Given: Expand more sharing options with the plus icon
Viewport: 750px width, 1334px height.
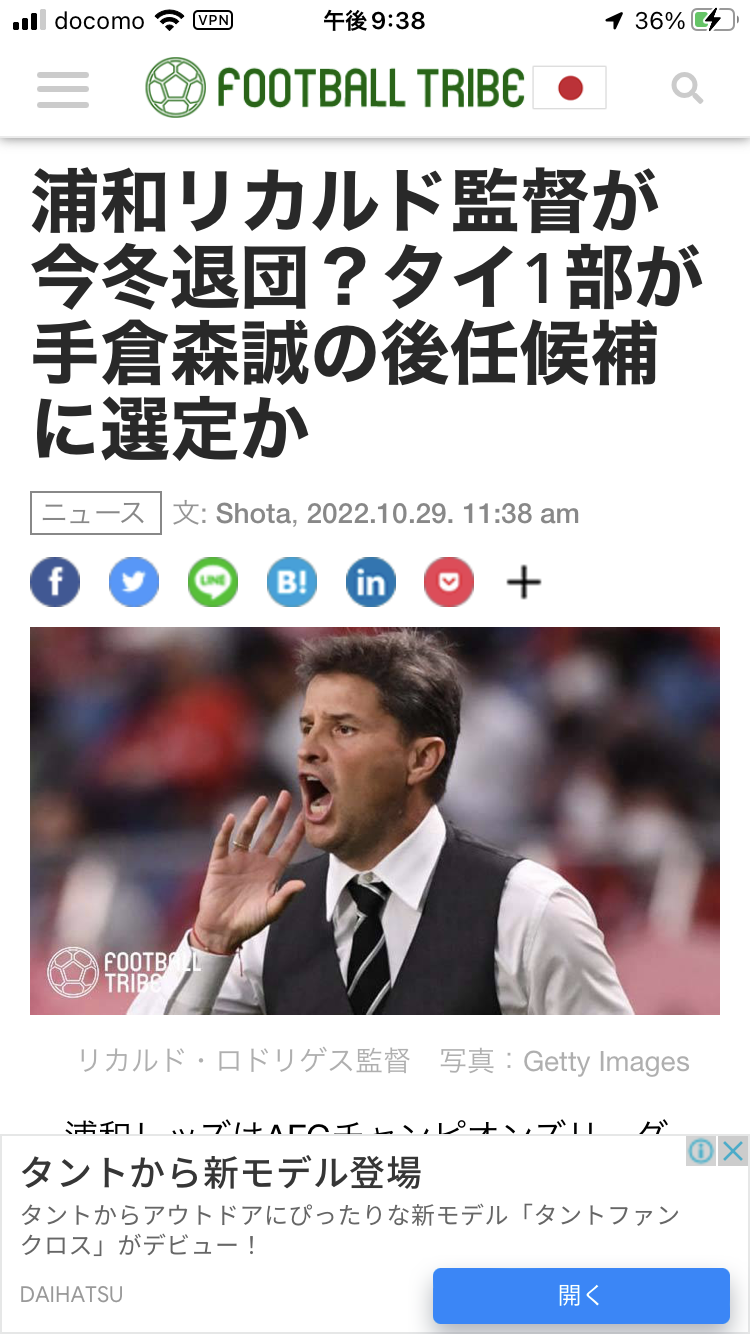Looking at the screenshot, I should 524,582.
